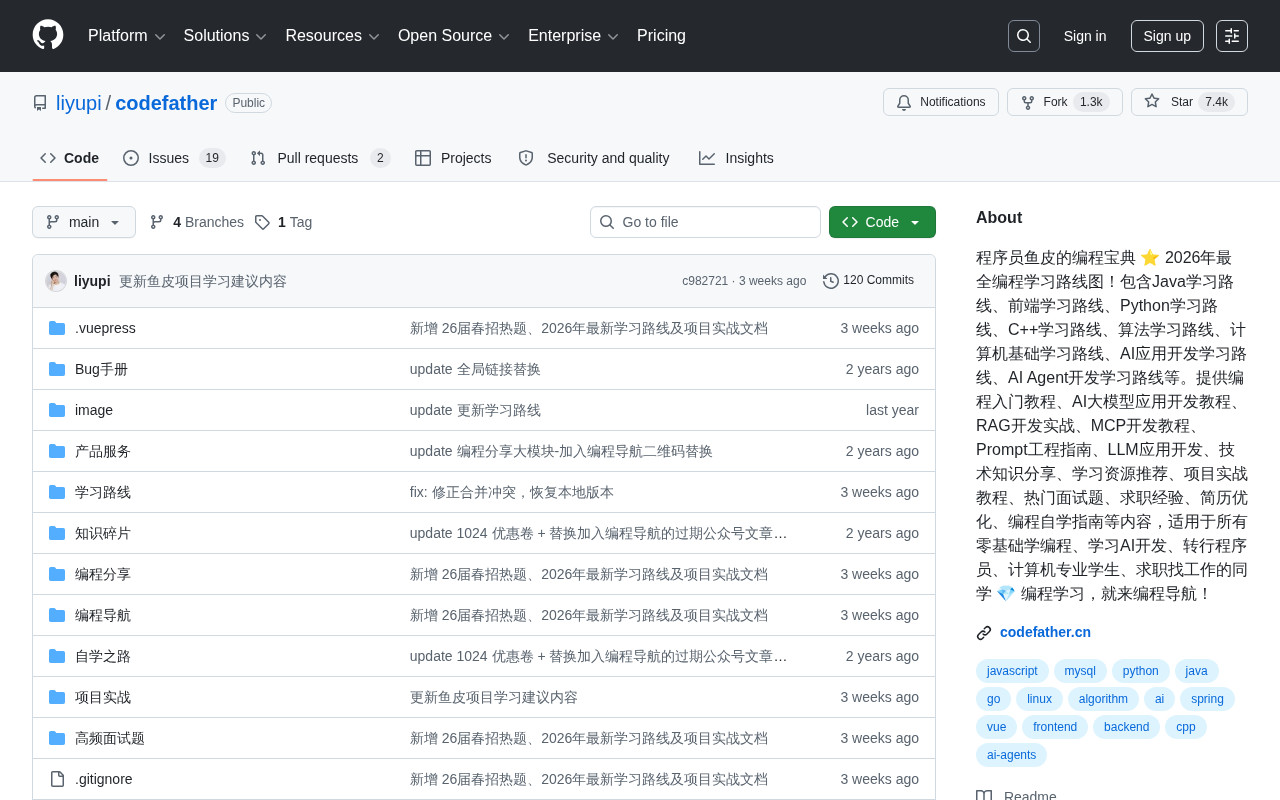The image size is (1280, 800).
Task: Switch to the Projects tab
Action: [x=453, y=158]
